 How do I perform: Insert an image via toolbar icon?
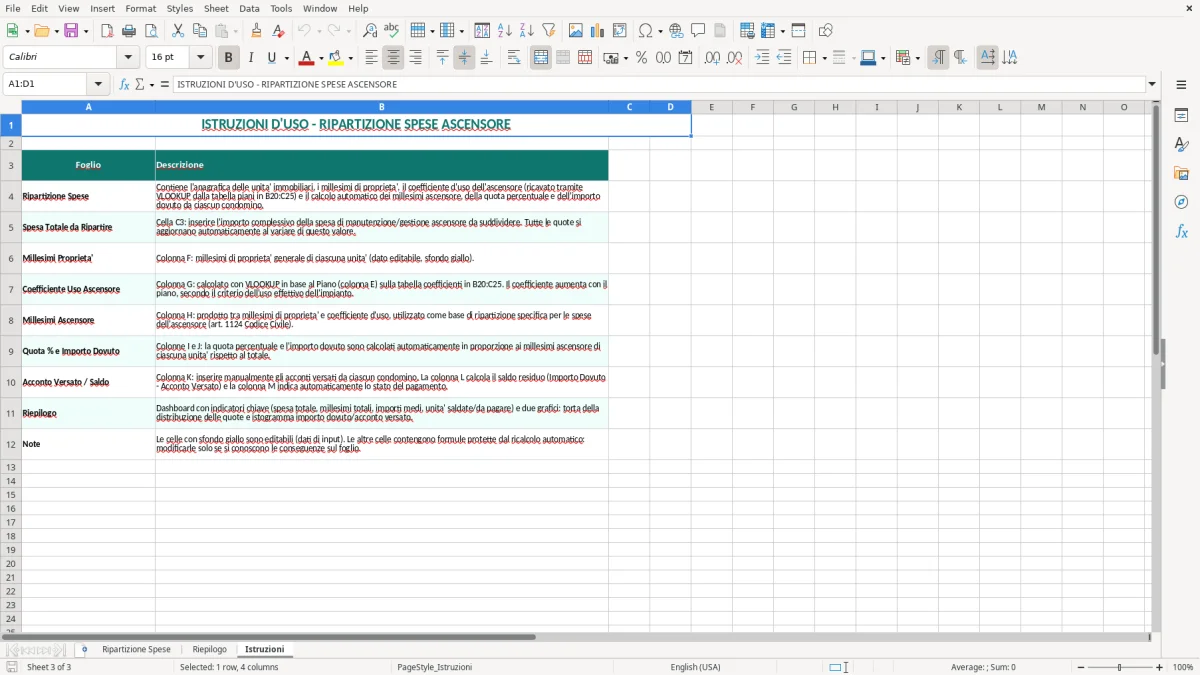(x=576, y=31)
